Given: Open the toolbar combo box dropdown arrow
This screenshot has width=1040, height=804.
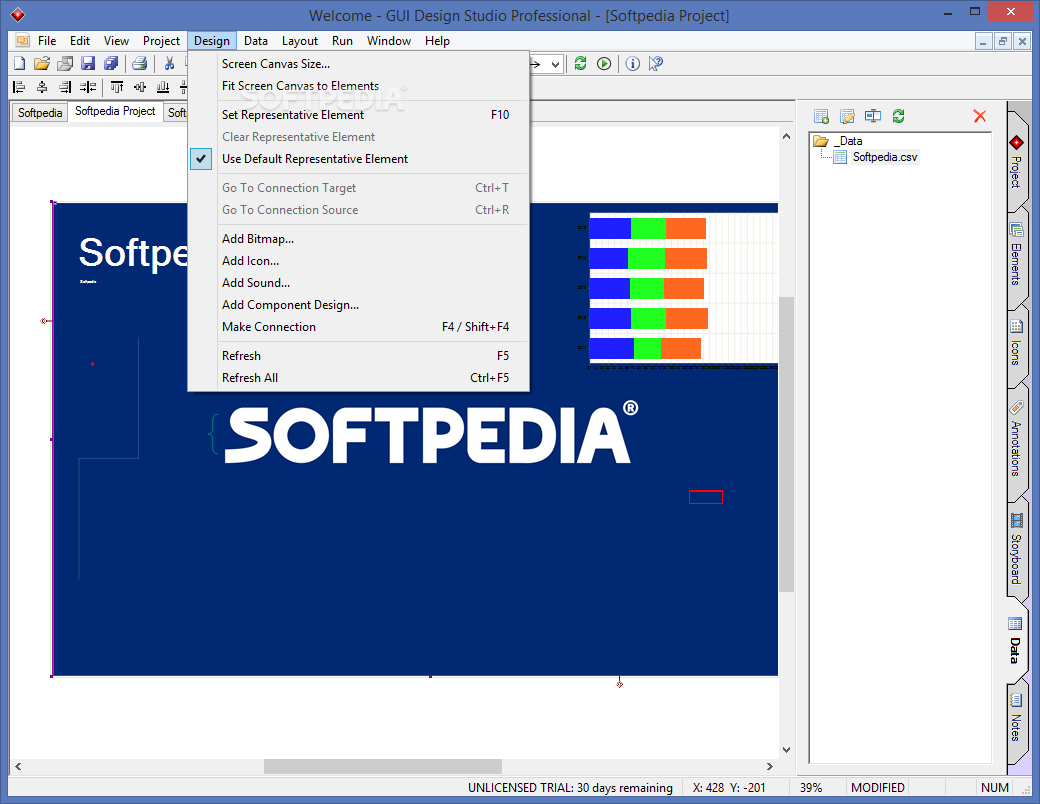Looking at the screenshot, I should tap(555, 64).
